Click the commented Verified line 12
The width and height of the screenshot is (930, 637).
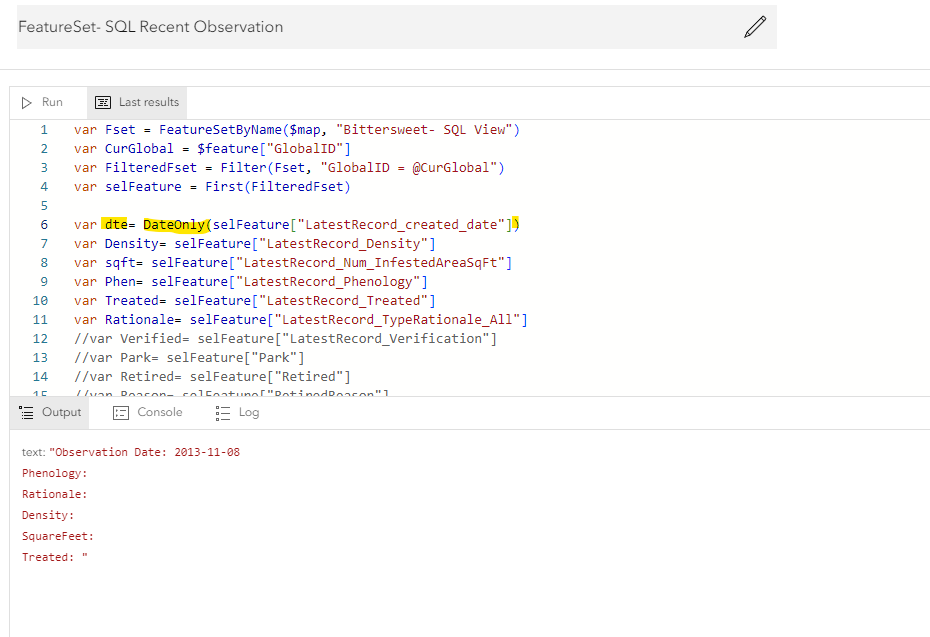point(285,338)
